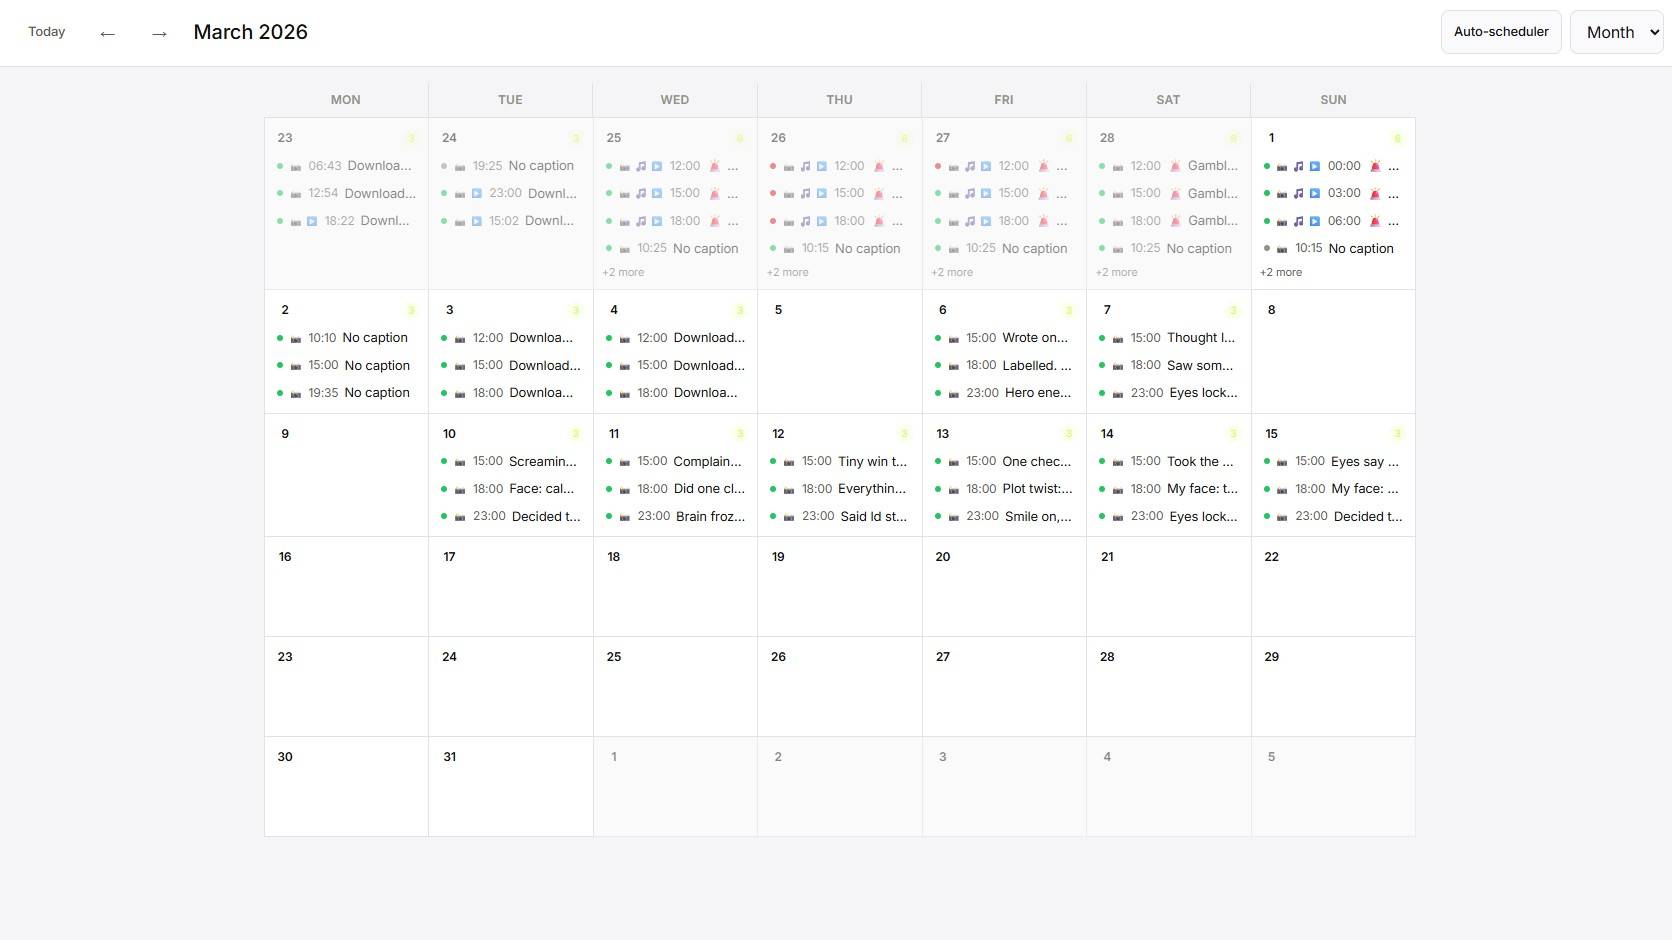Screen dimensions: 1672x940
Task: Click the play icon on Feb 26 12:00 post
Action: pyautogui.click(x=822, y=166)
